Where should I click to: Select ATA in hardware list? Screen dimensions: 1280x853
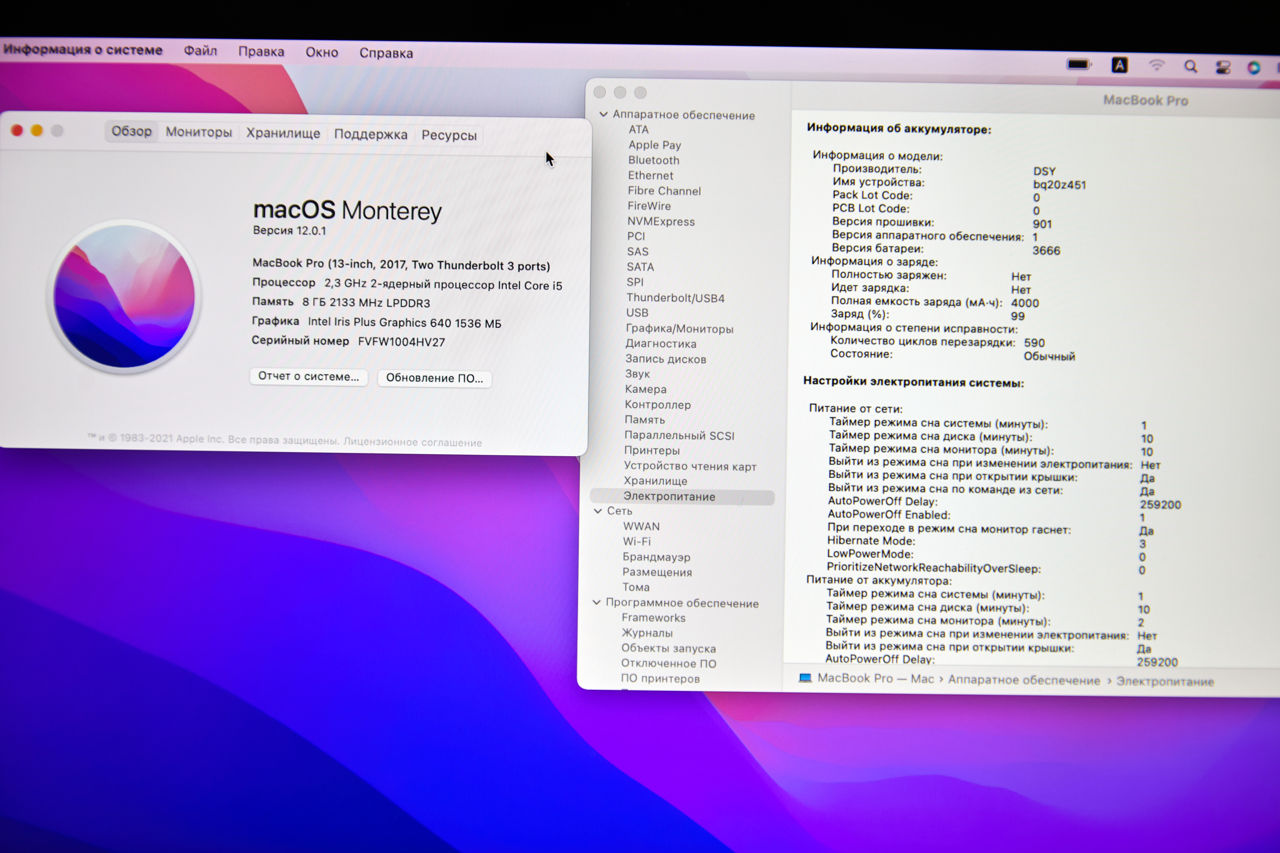click(x=638, y=130)
